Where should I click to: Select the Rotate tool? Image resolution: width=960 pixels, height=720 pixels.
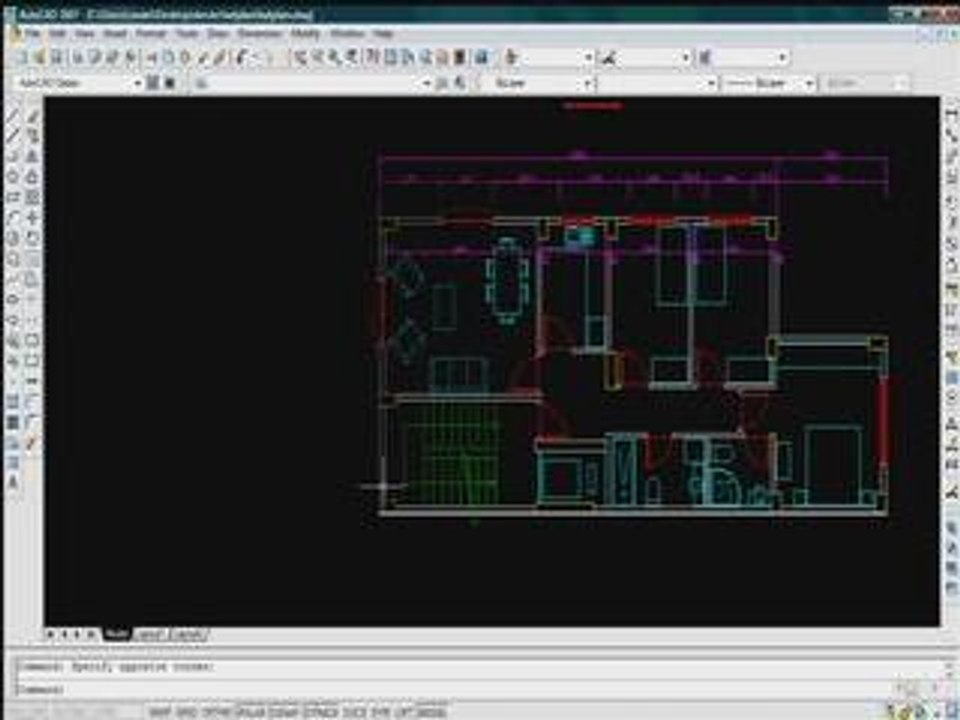click(x=33, y=238)
